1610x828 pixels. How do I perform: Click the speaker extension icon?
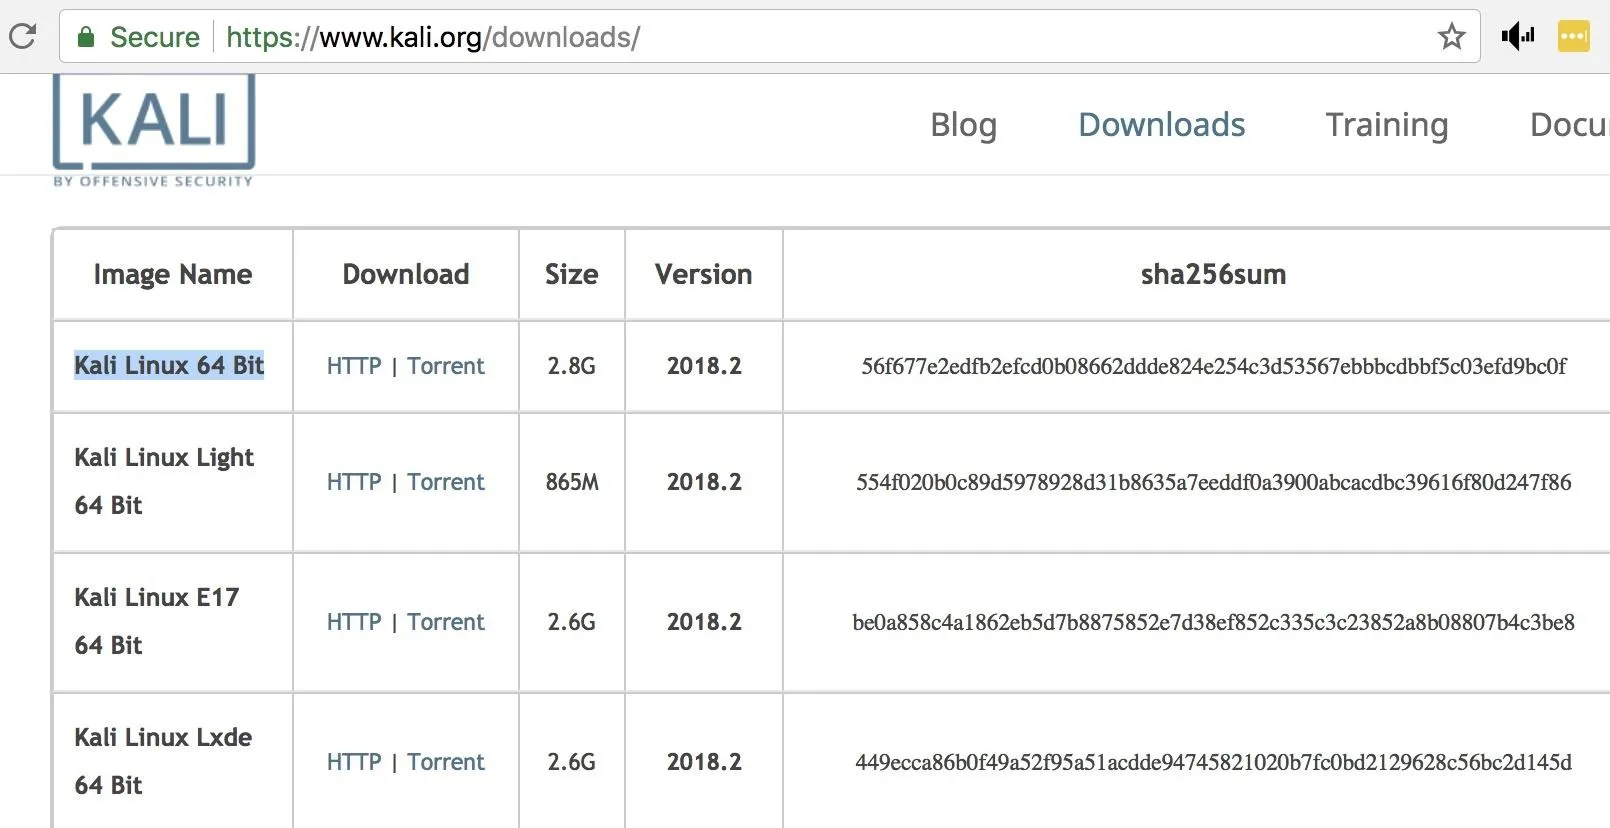(x=1517, y=37)
